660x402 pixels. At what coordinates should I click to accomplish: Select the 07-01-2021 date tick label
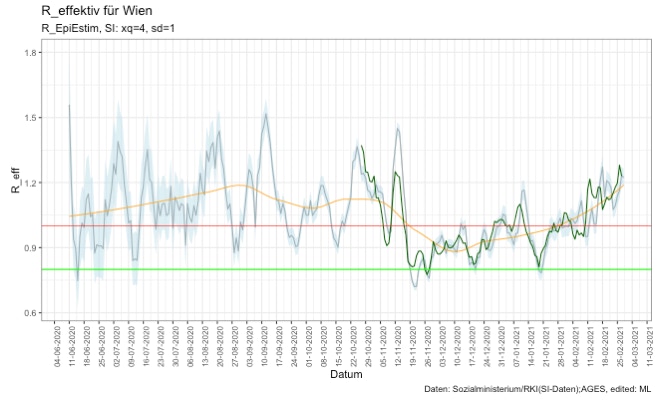517,343
